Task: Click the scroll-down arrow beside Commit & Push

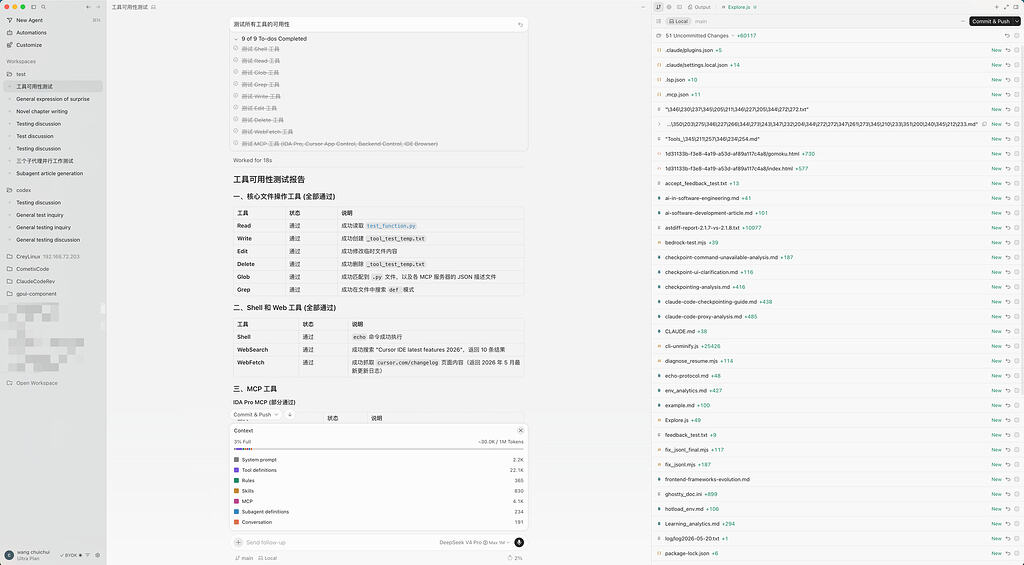Action: [x=290, y=414]
